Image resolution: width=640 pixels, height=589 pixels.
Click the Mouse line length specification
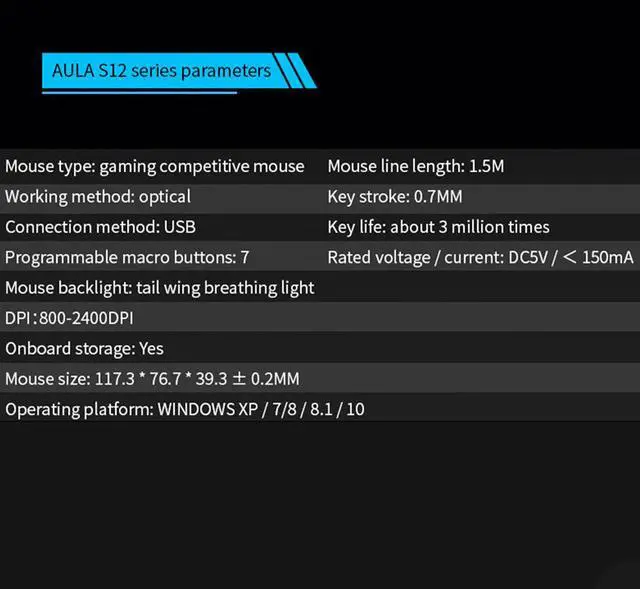point(415,166)
